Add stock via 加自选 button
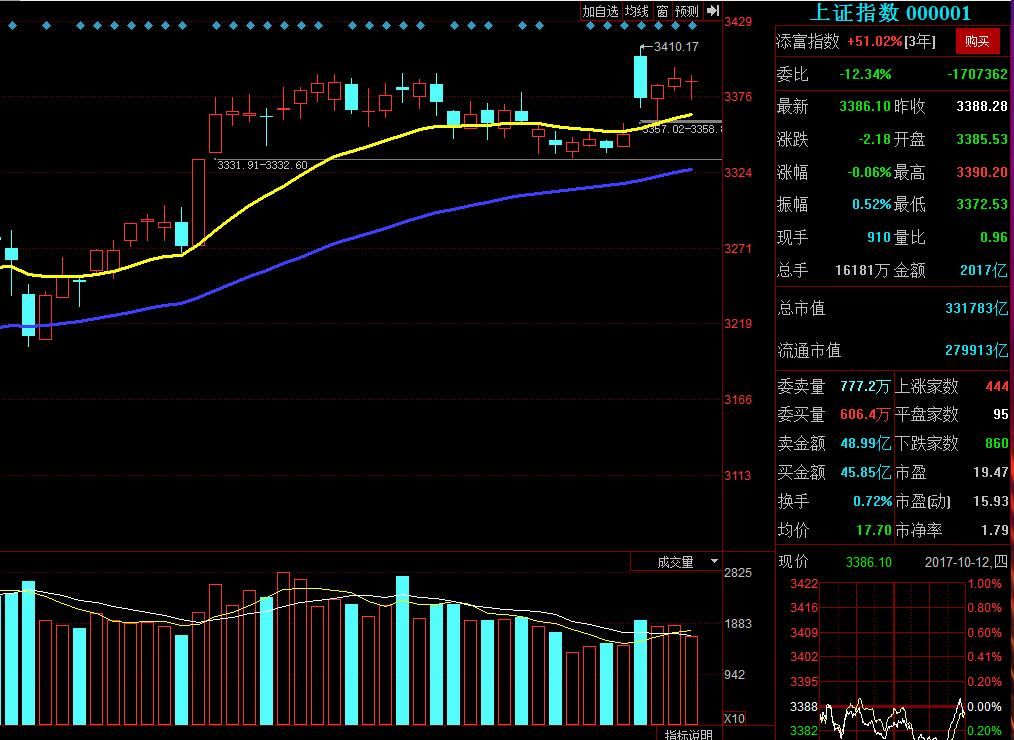Image resolution: width=1014 pixels, height=740 pixels. [x=600, y=11]
